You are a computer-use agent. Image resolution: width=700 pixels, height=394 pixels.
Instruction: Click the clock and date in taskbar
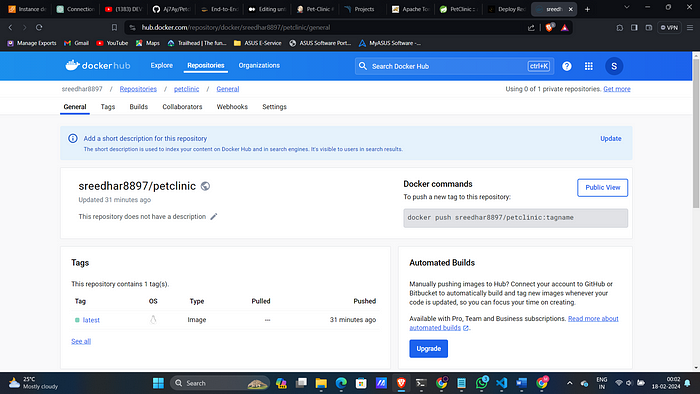(666, 383)
